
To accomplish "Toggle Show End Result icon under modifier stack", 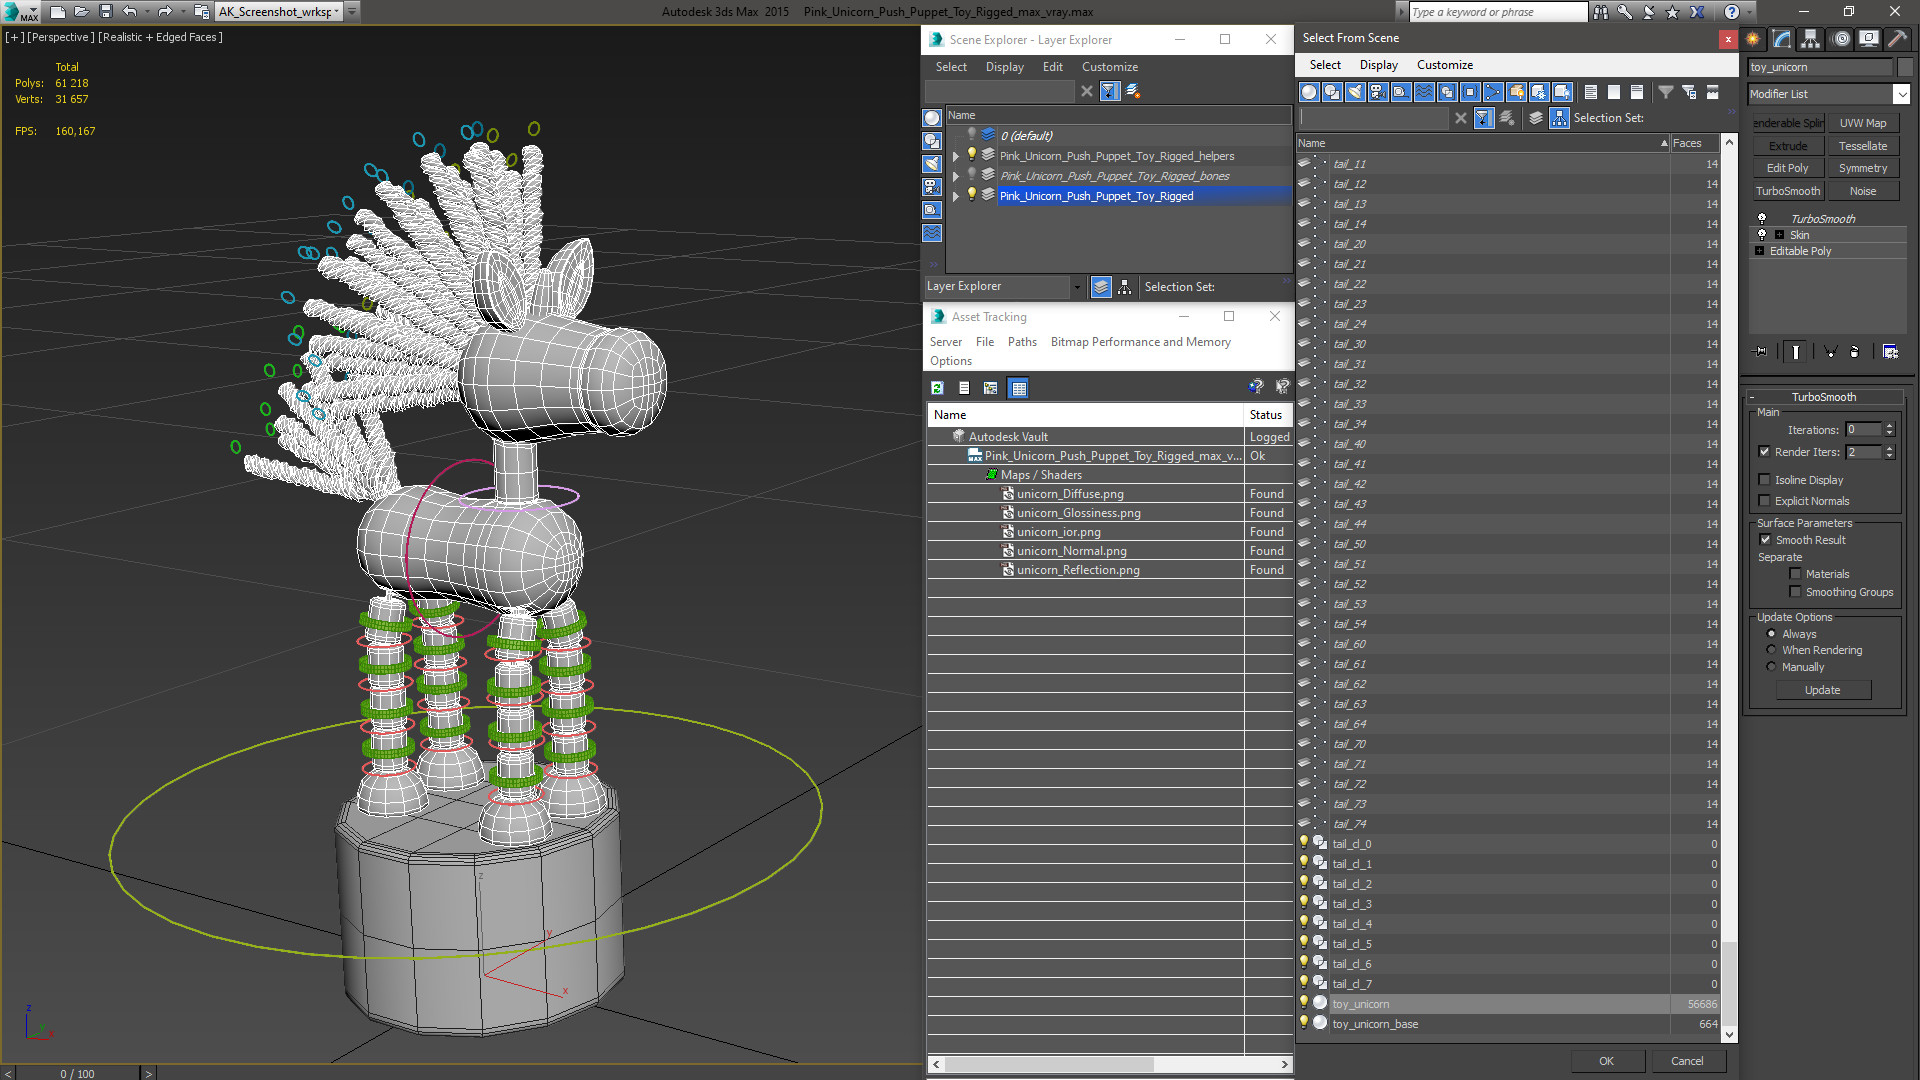I will (1796, 352).
